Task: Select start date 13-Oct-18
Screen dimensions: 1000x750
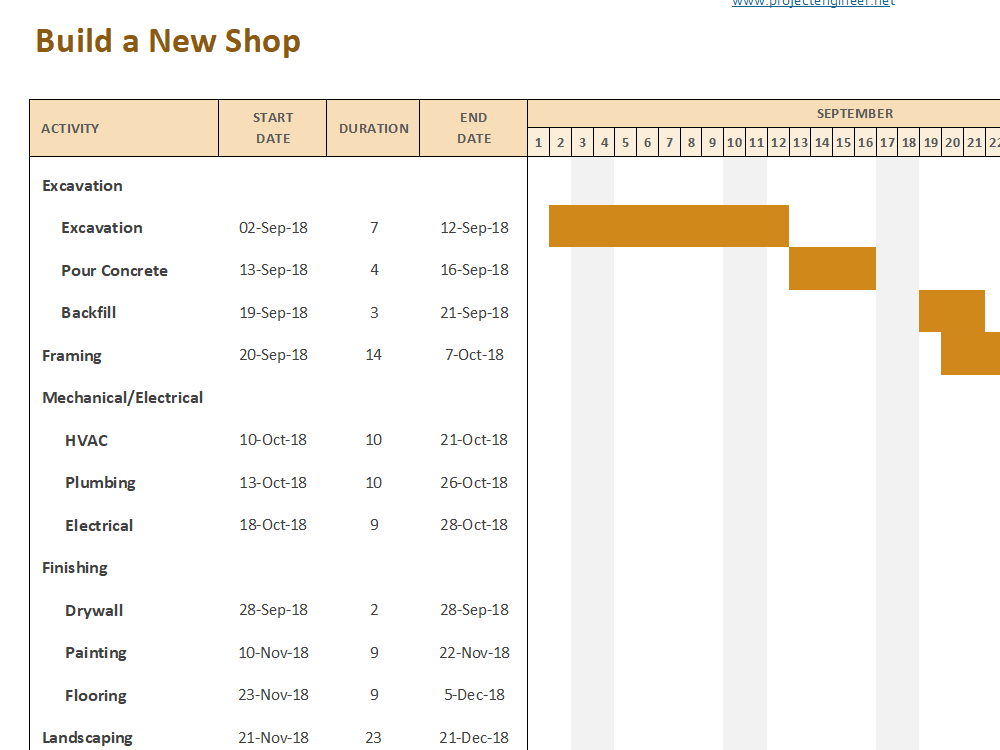Action: [273, 483]
